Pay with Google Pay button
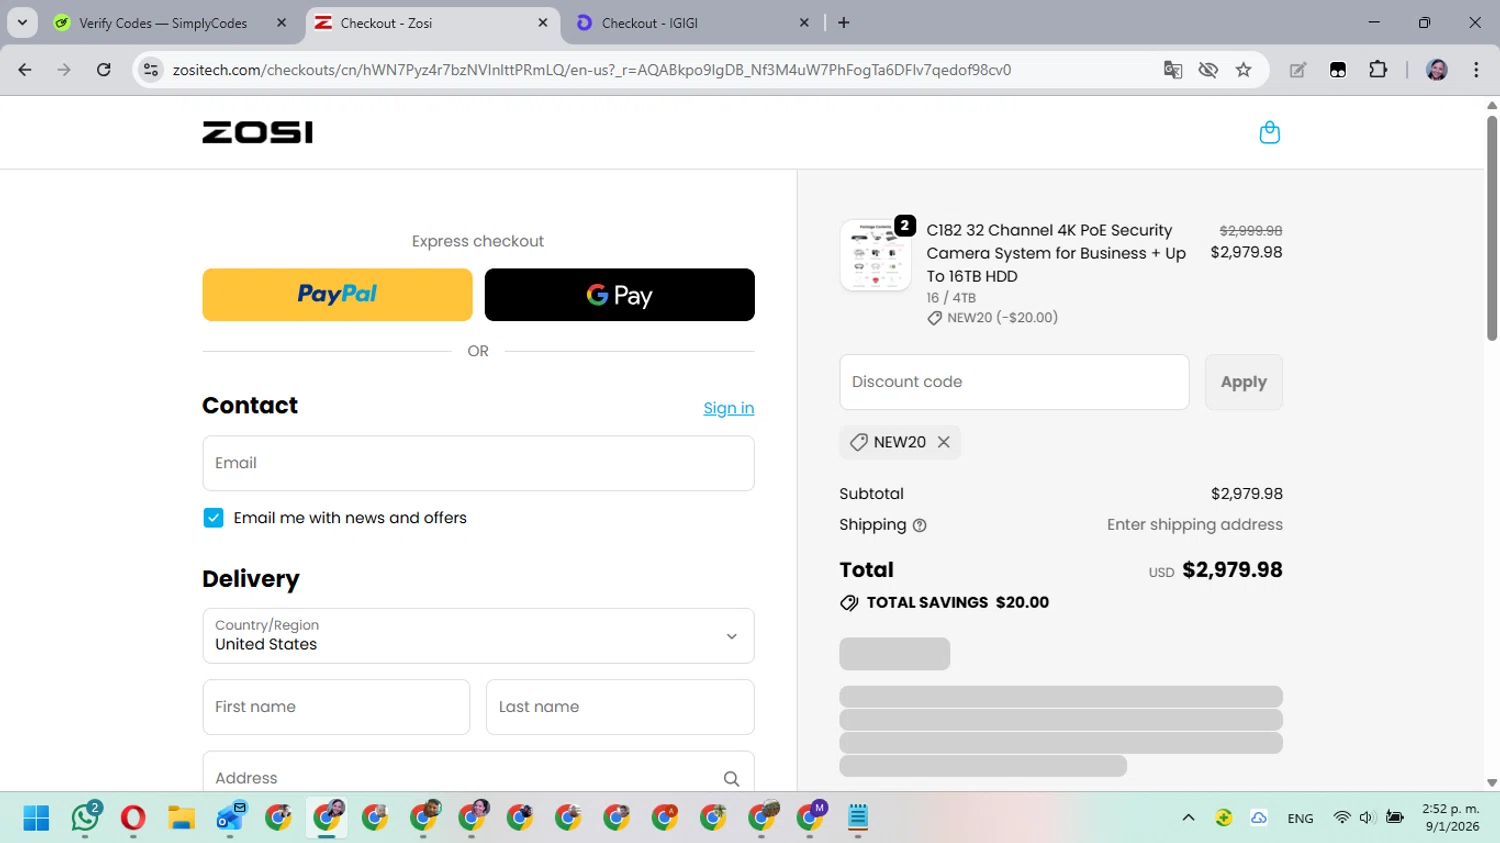1500x843 pixels. point(619,294)
